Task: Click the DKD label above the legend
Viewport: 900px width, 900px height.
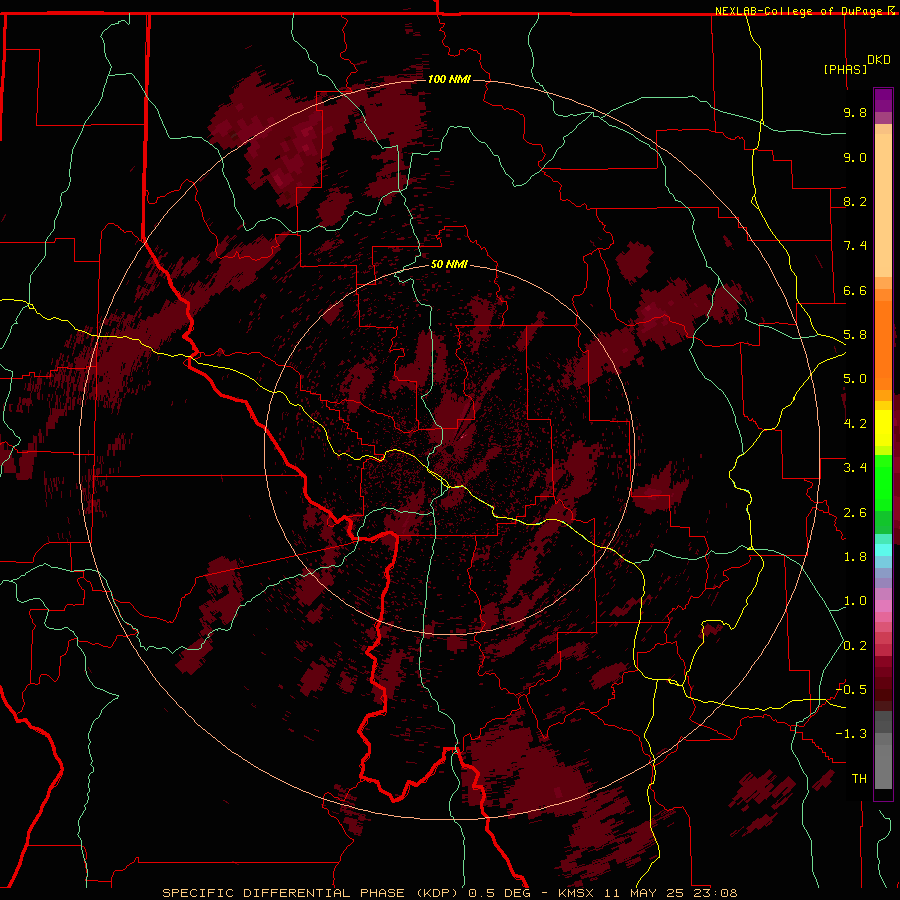Action: tap(879, 60)
